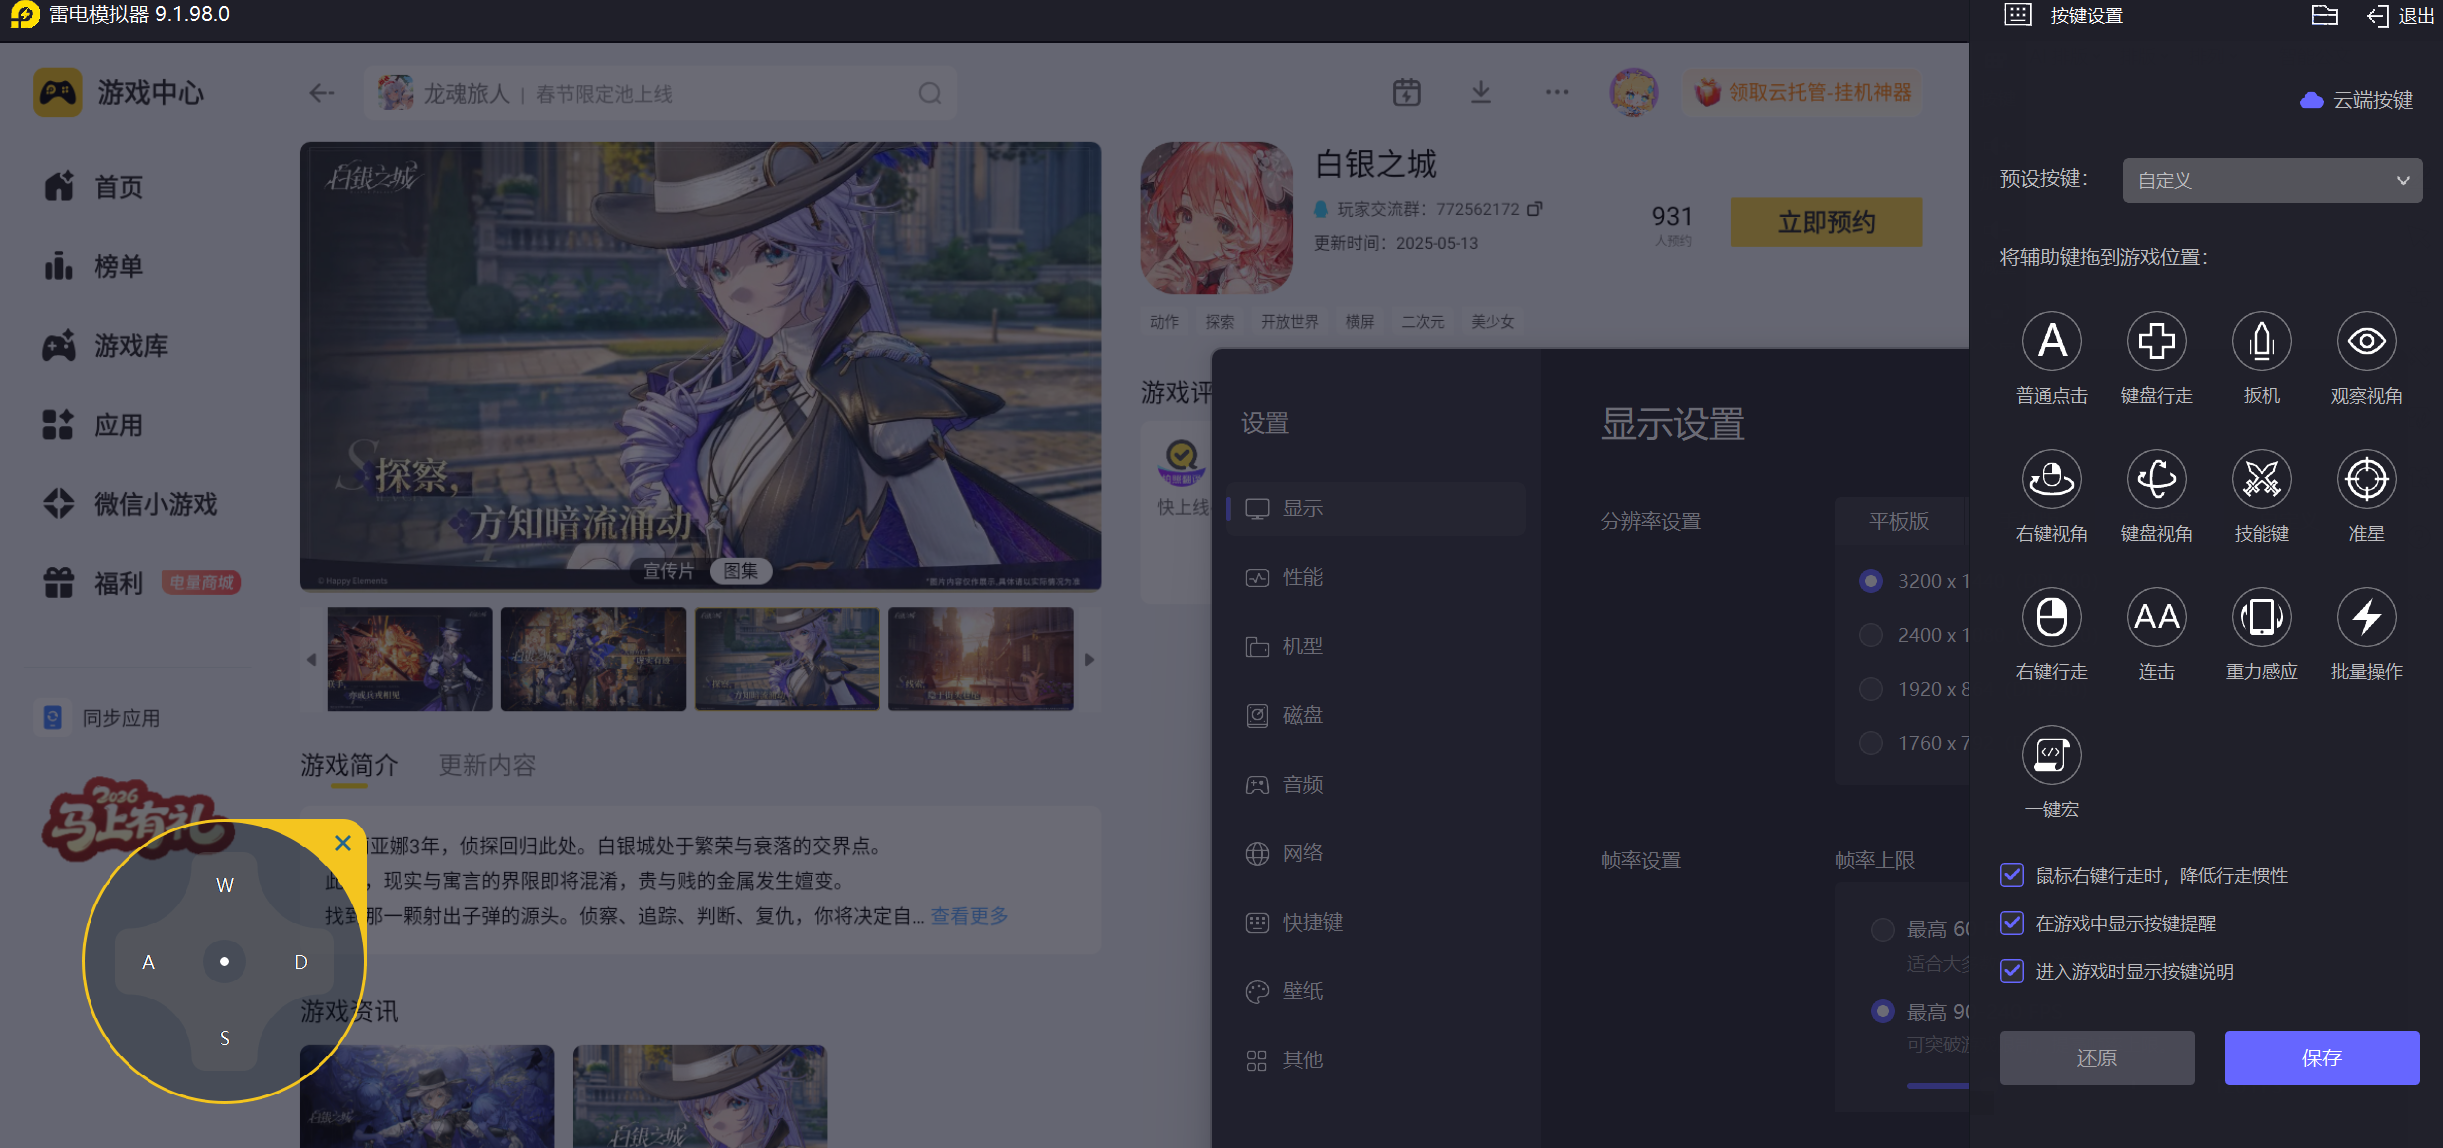Select the 键盘视角 keyboard-view icon
This screenshot has height=1148, width=2443.
(2156, 479)
